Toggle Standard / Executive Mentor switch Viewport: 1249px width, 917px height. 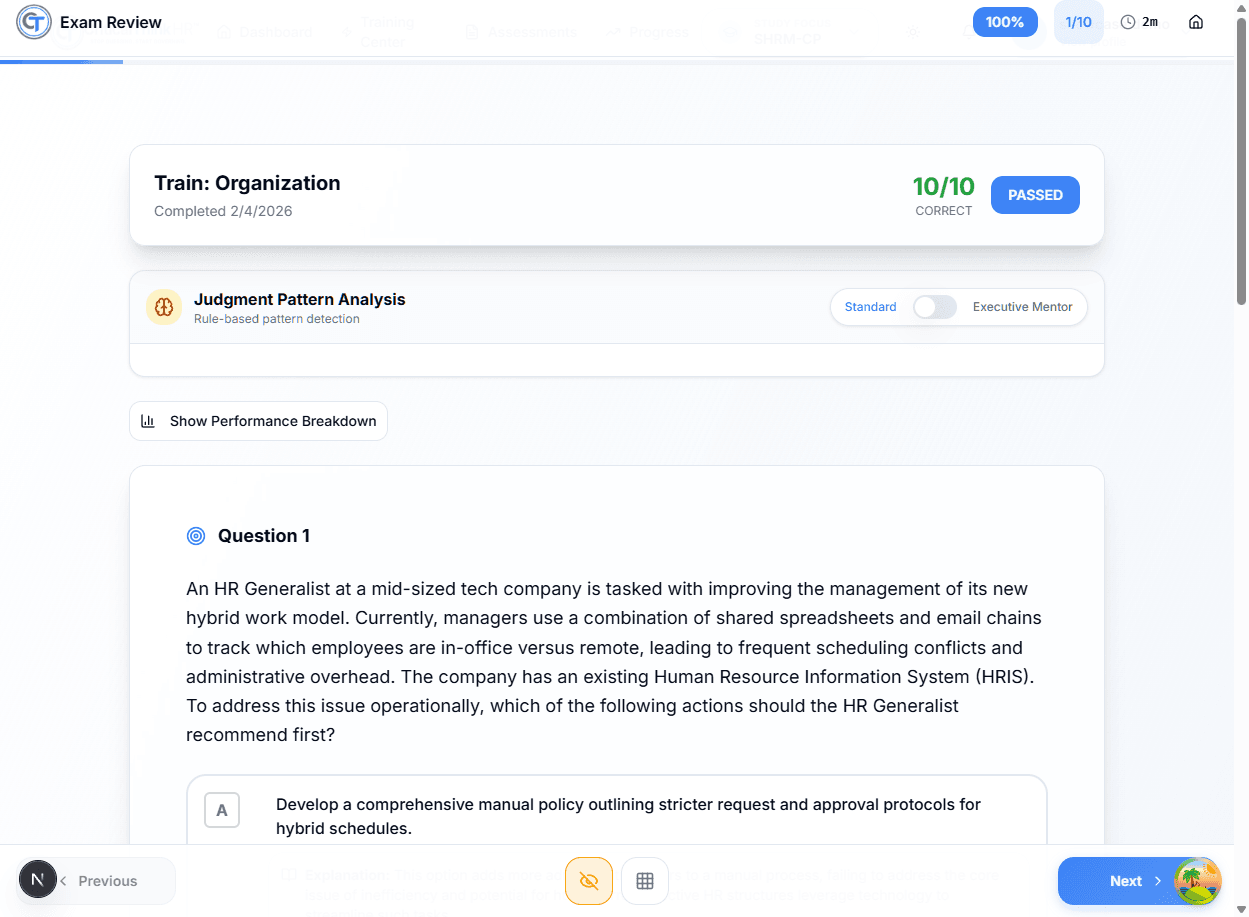click(935, 307)
